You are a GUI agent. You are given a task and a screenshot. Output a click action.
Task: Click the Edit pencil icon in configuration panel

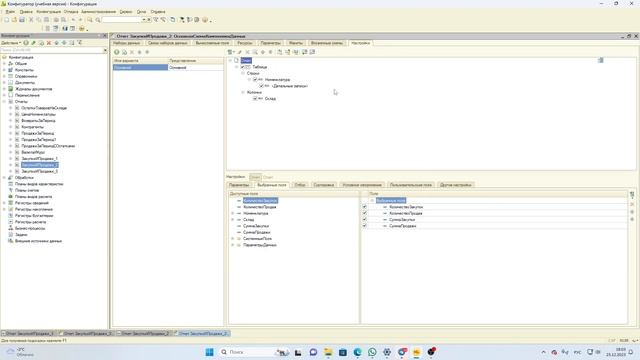pyautogui.click(x=34, y=43)
